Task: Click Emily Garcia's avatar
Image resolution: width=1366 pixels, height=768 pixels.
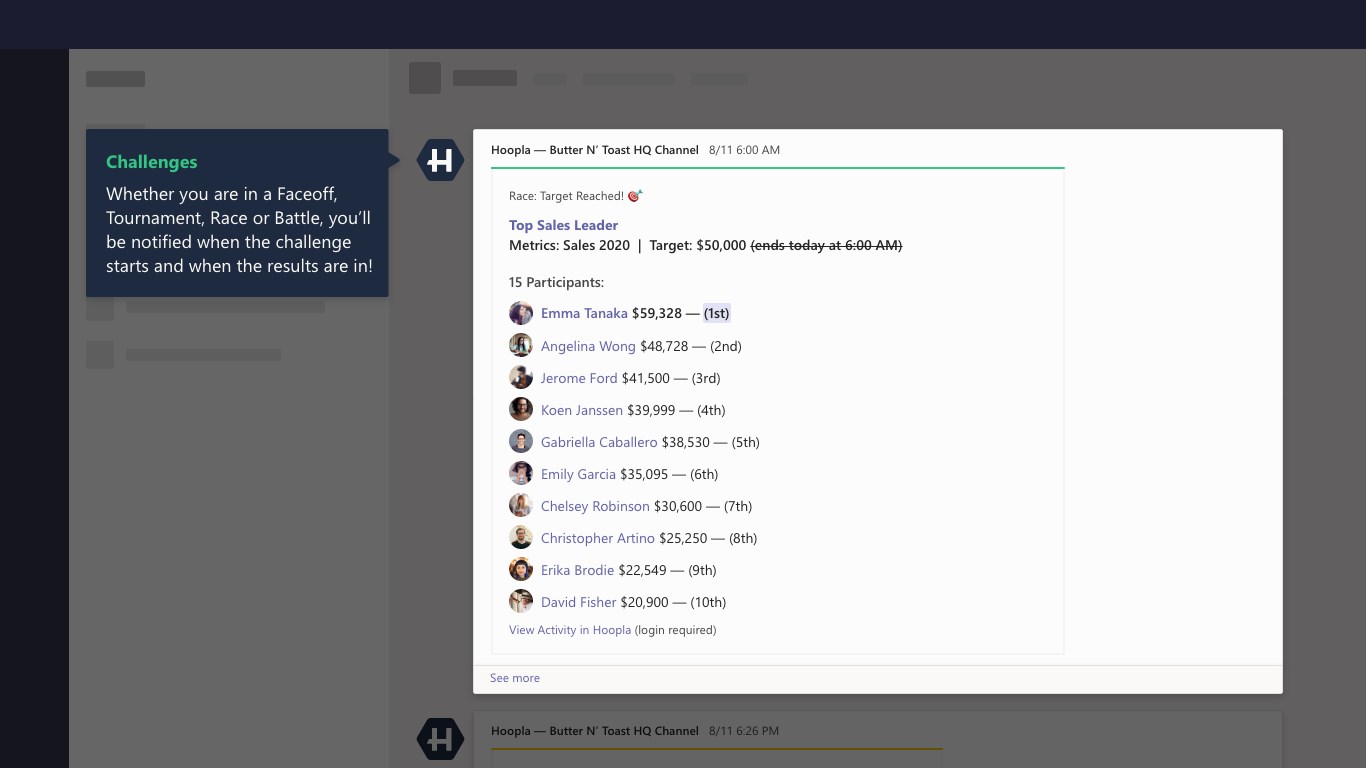Action: pos(521,473)
